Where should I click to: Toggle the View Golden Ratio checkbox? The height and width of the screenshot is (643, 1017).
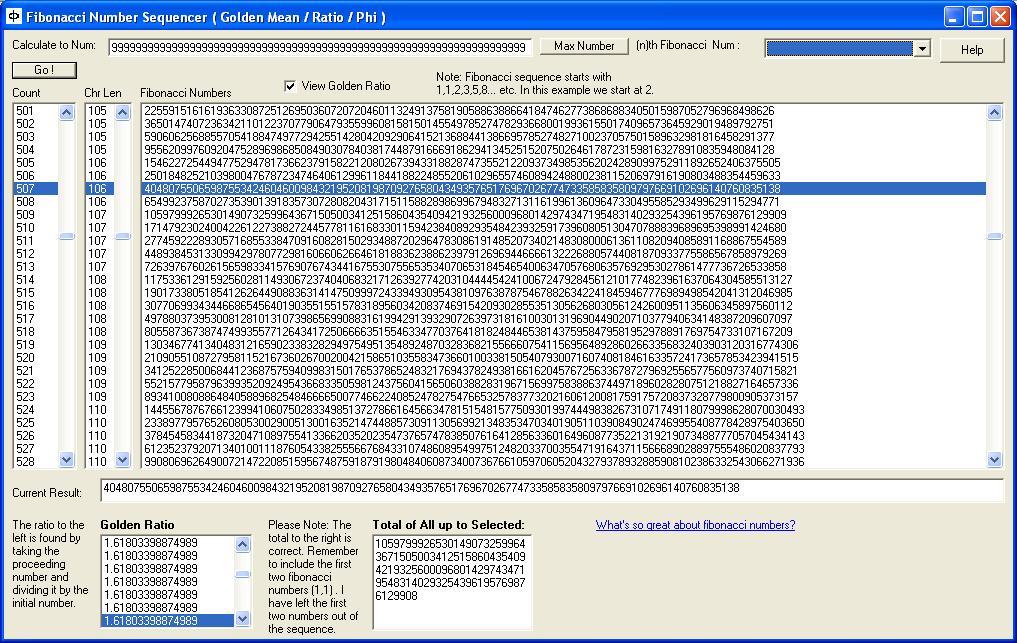[291, 86]
